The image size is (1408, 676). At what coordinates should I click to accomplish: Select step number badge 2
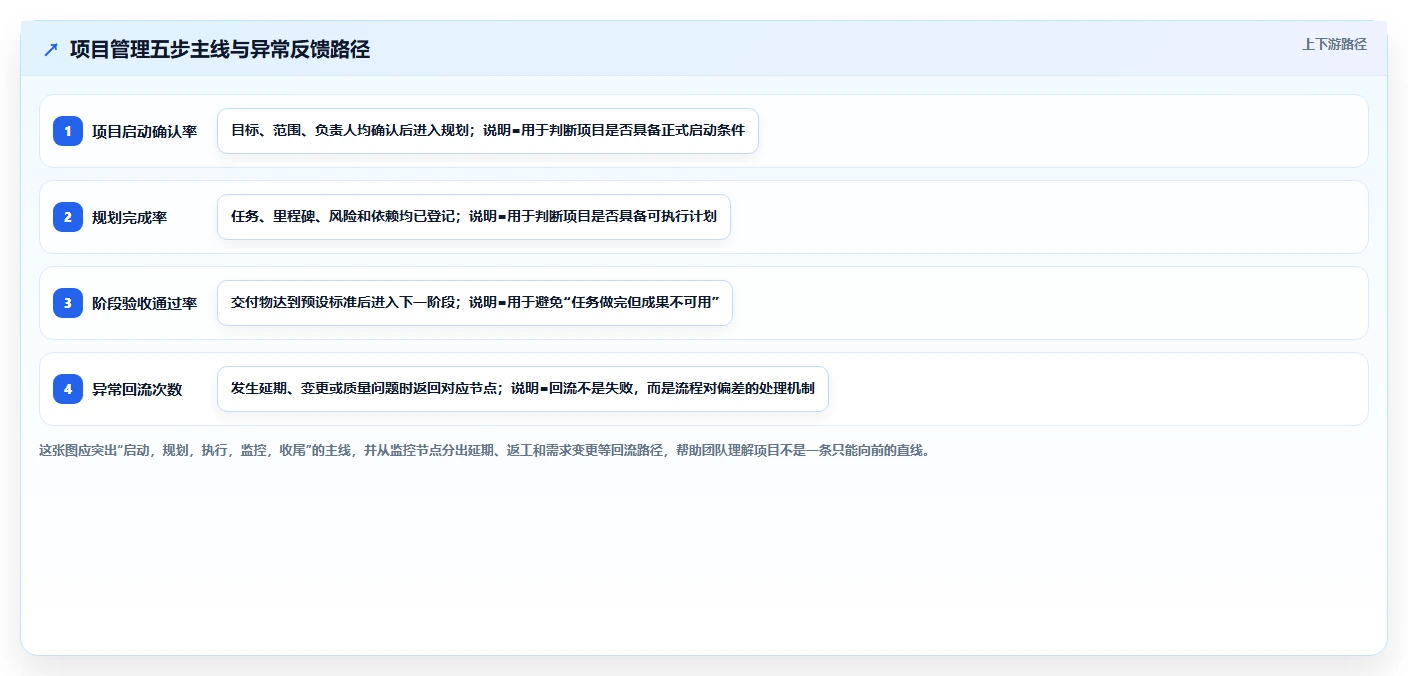pos(68,217)
